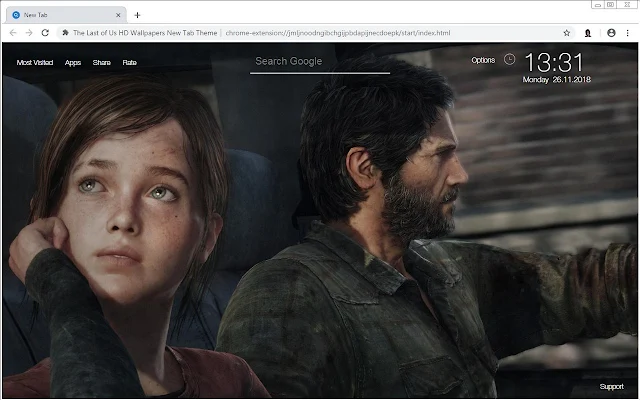Click the chrome-extension URL in address bar
The width and height of the screenshot is (640, 400).
pyautogui.click(x=338, y=33)
